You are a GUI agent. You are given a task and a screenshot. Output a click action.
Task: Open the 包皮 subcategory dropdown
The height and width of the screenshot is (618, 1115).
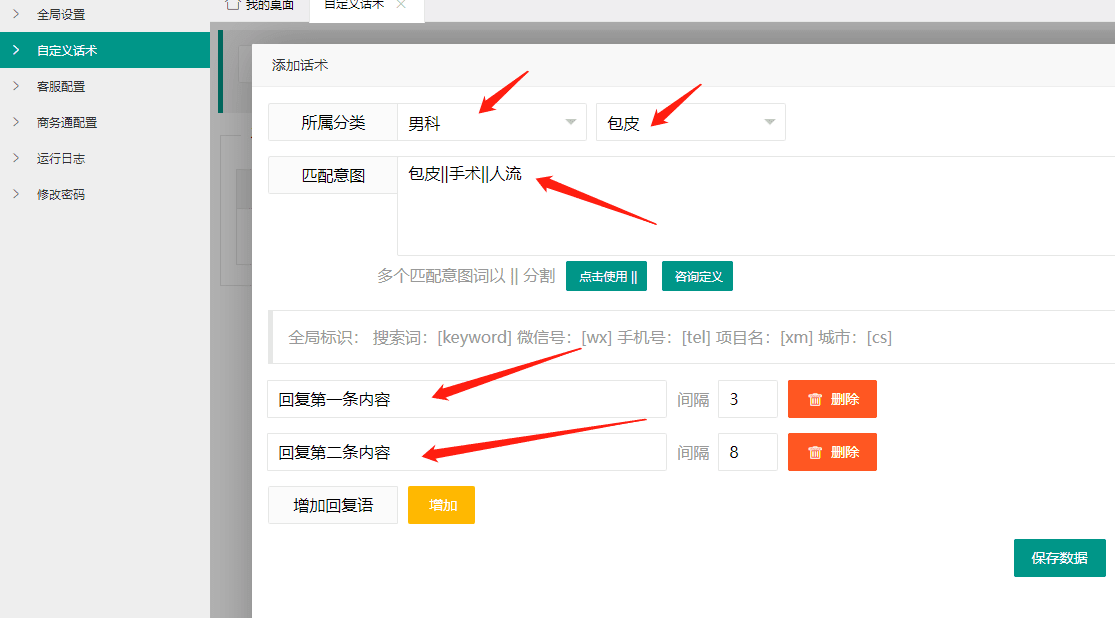click(x=690, y=123)
